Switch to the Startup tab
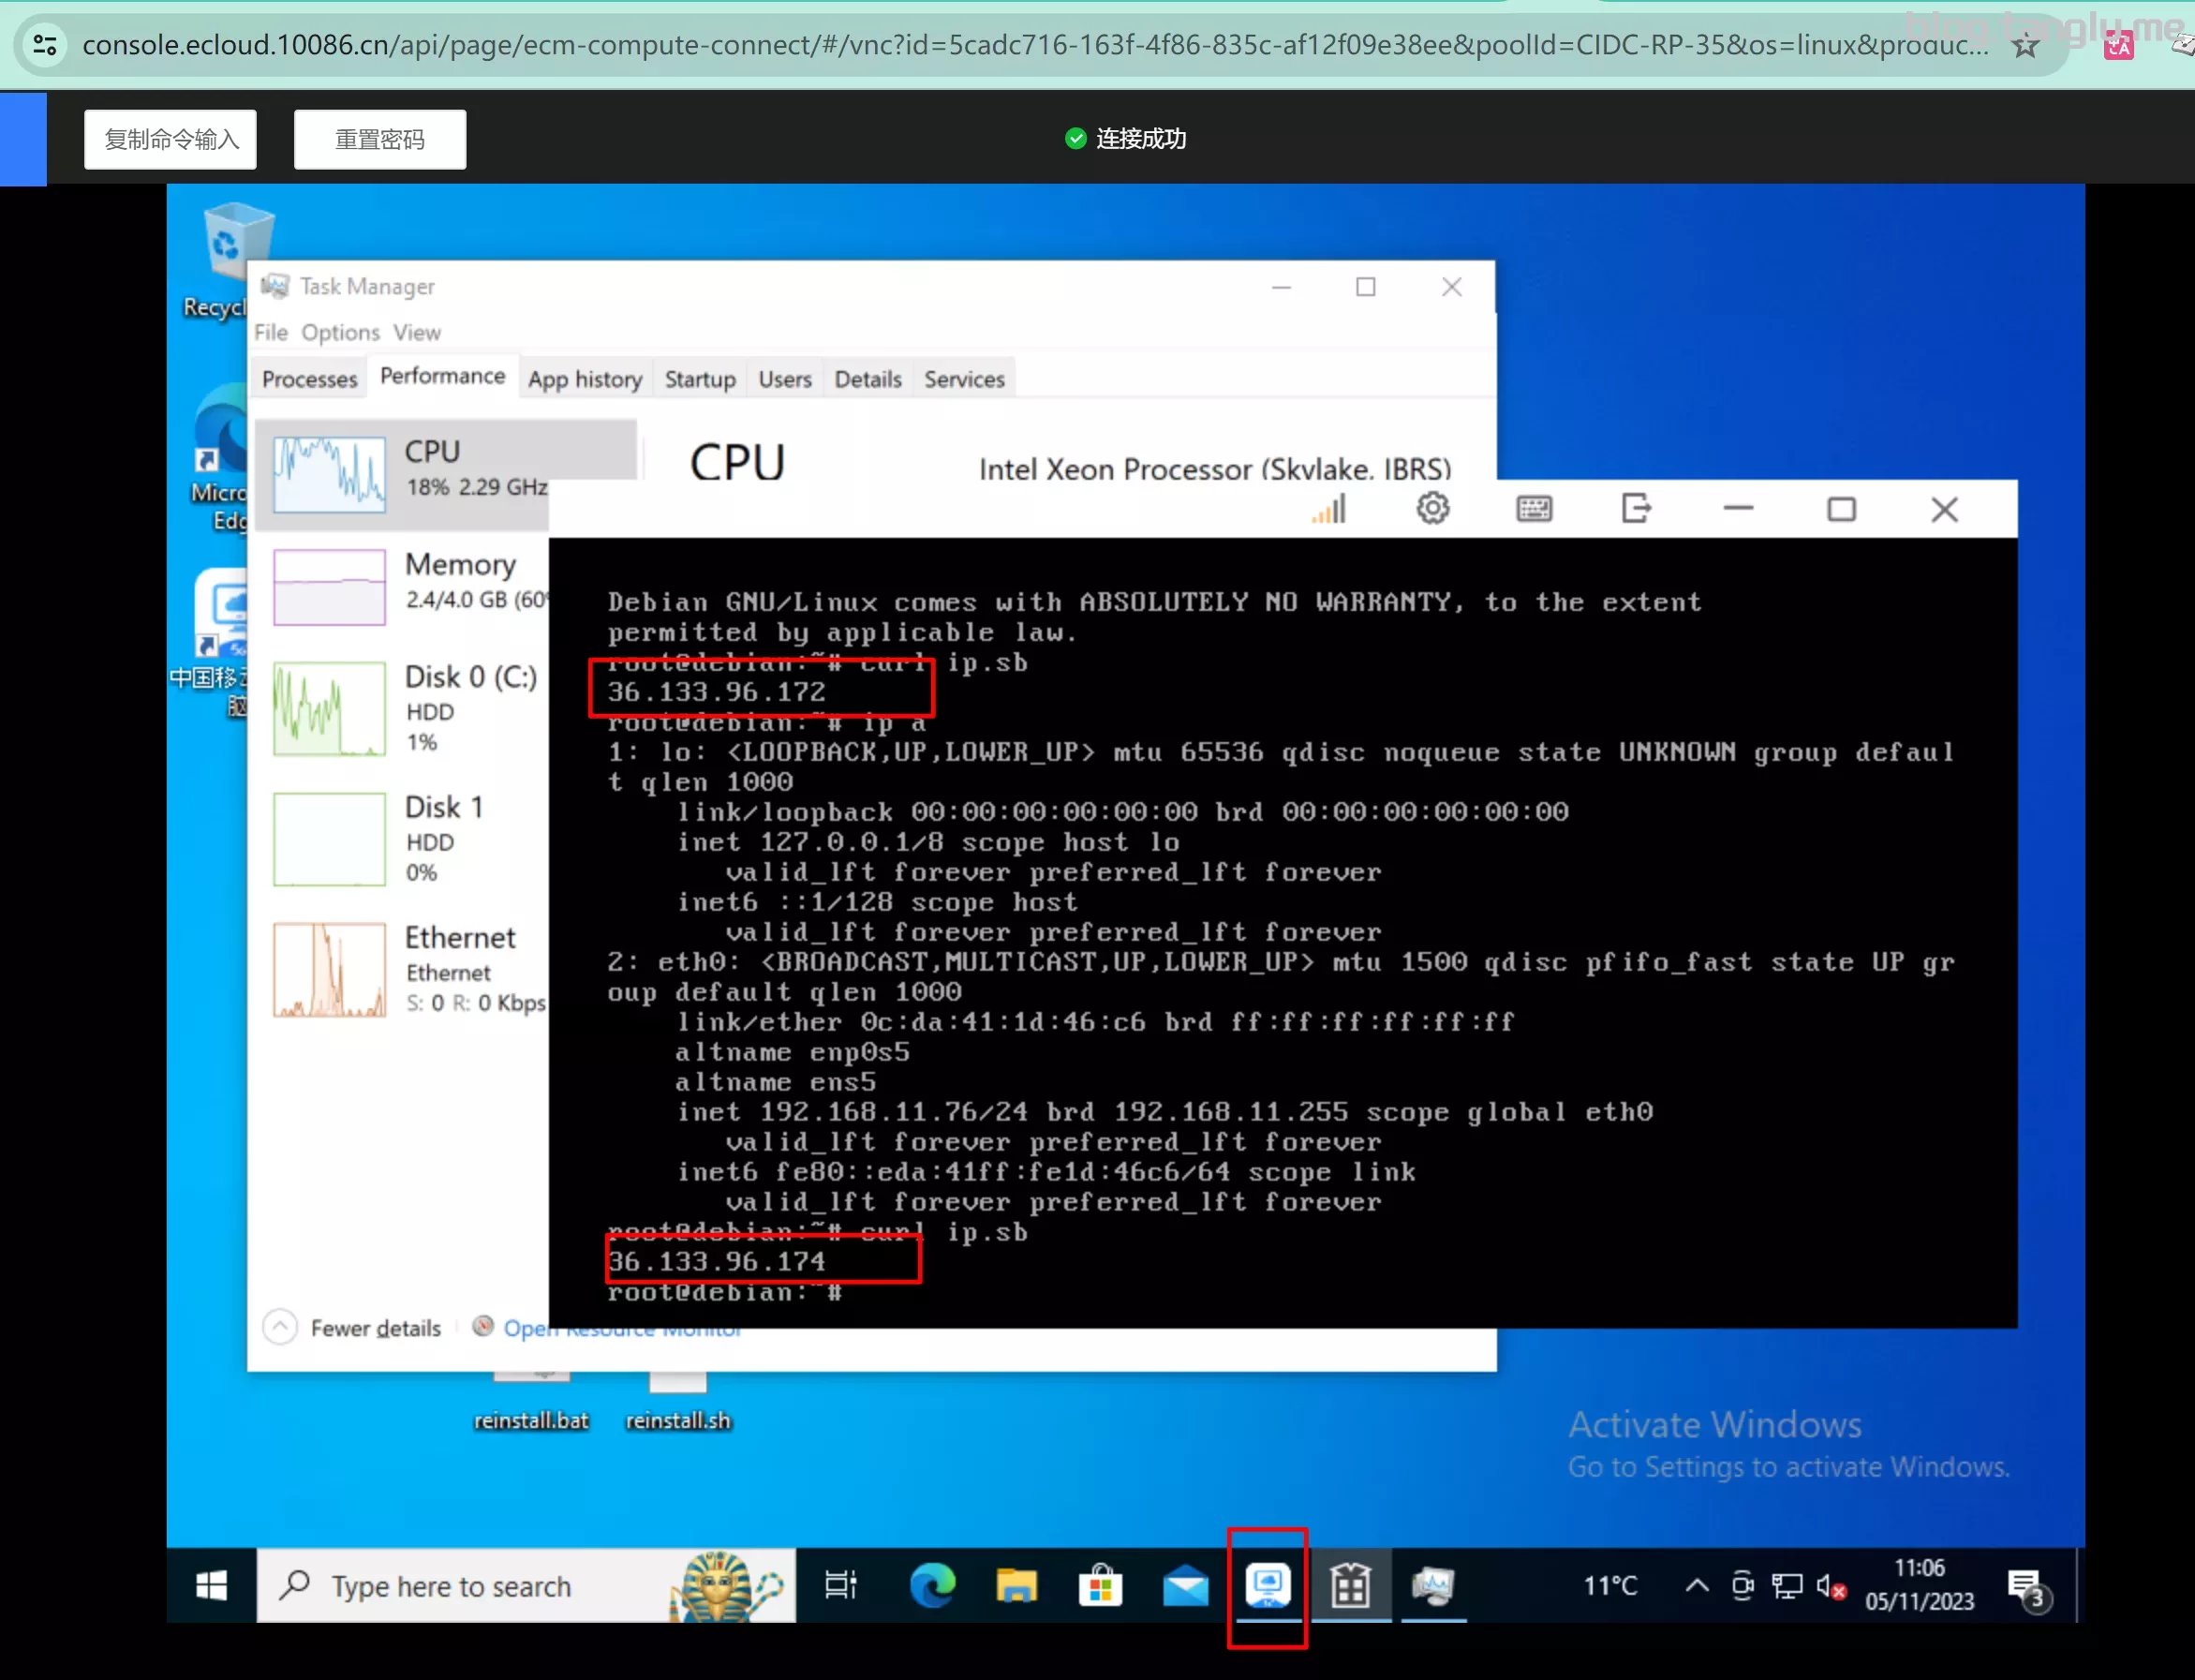2195x1680 pixels. (699, 379)
